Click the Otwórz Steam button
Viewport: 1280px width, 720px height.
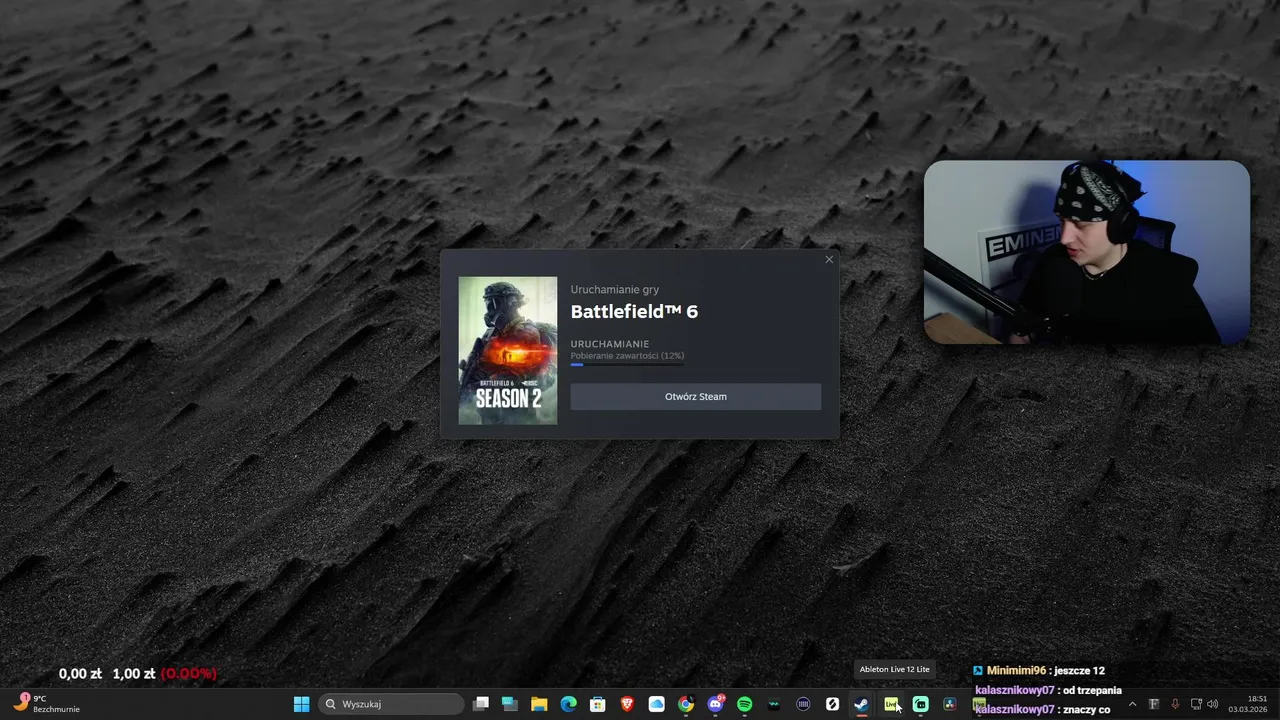[696, 397]
